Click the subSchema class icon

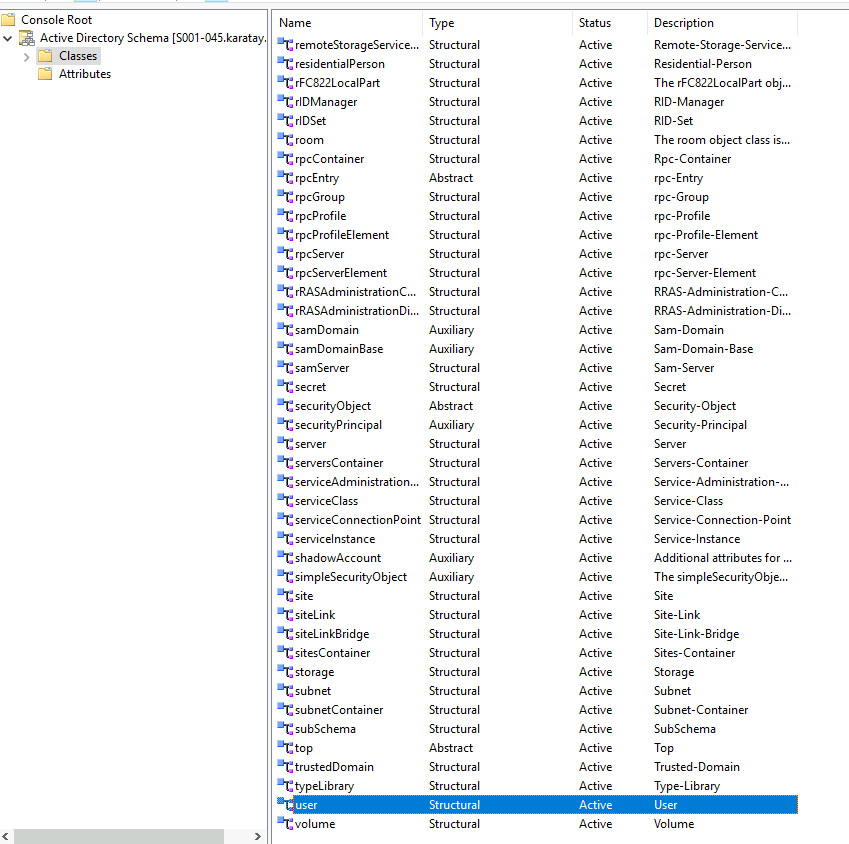tap(285, 728)
